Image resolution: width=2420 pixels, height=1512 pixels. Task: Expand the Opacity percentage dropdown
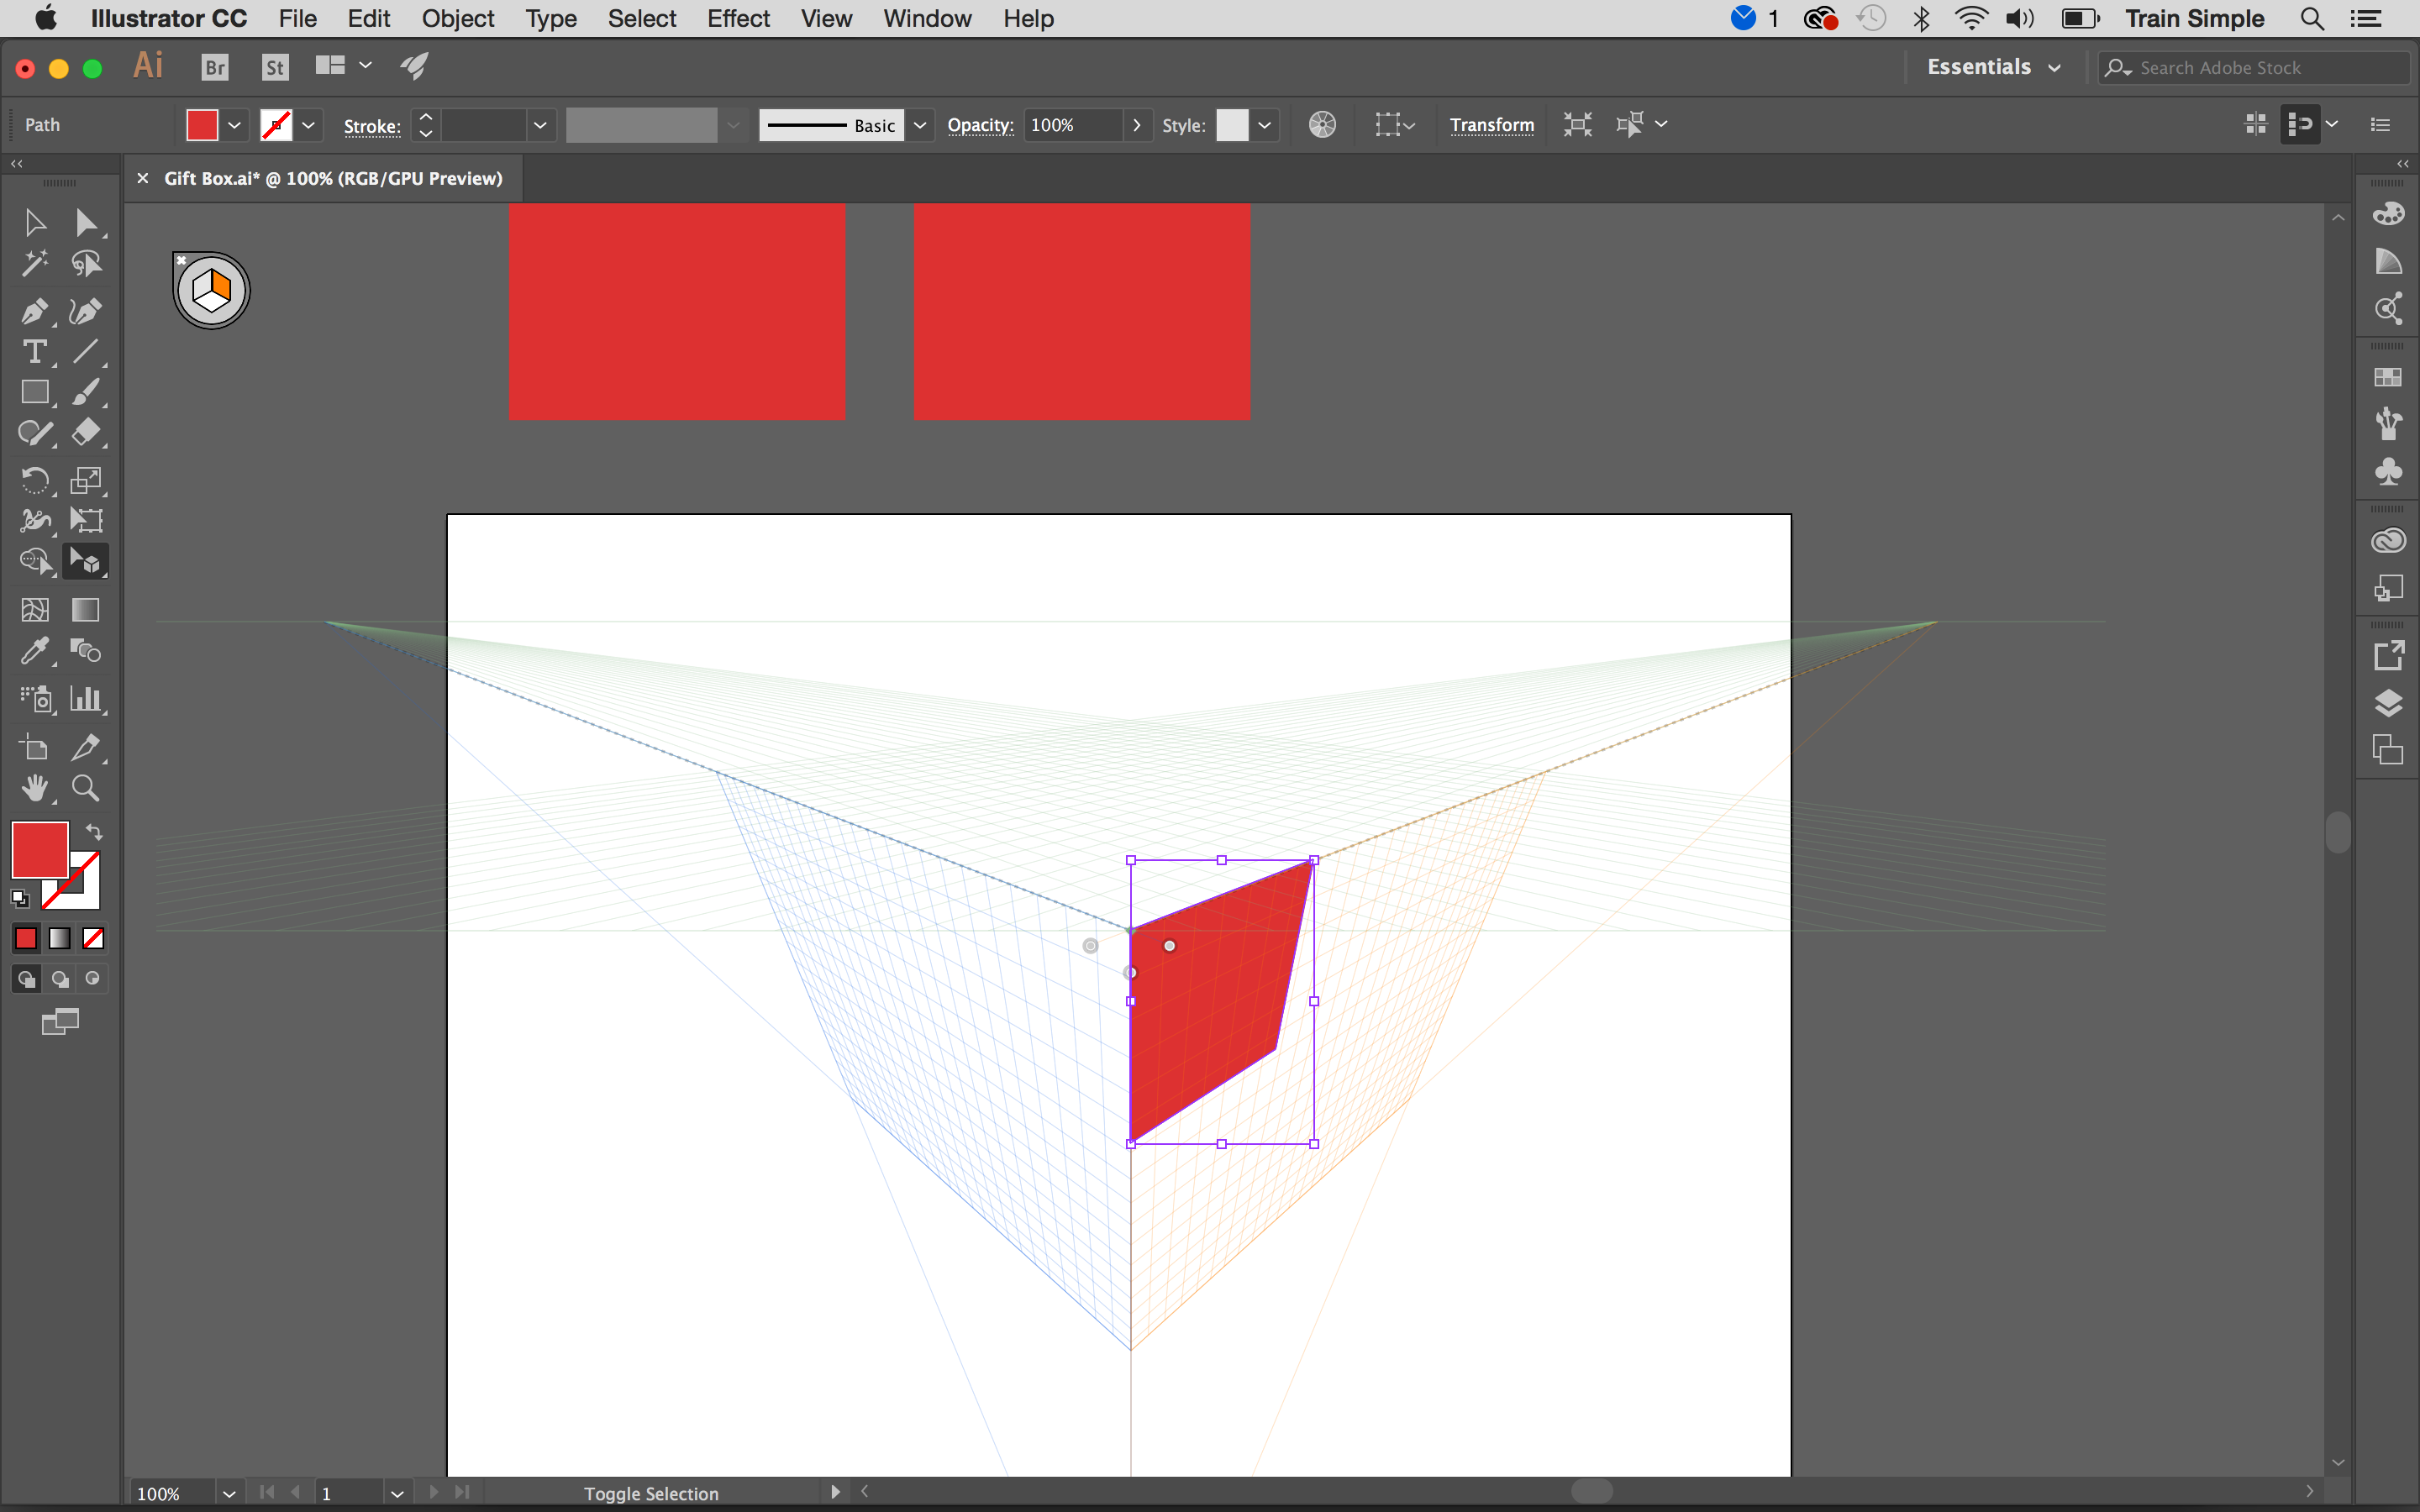pyautogui.click(x=1134, y=123)
